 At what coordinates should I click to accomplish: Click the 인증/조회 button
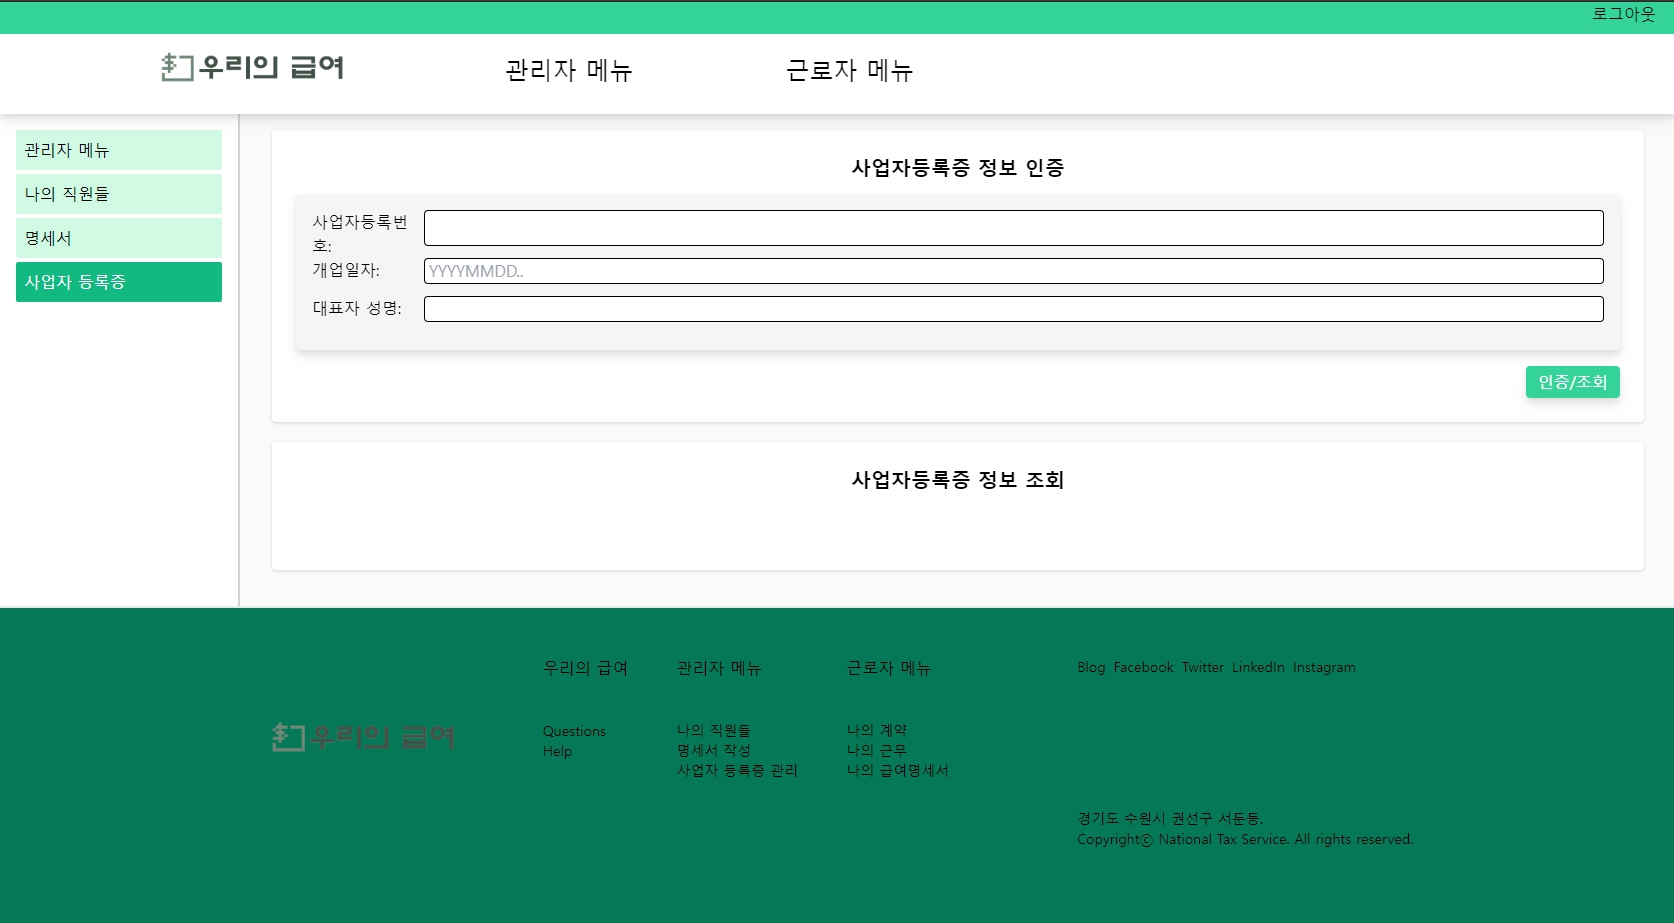[1572, 382]
